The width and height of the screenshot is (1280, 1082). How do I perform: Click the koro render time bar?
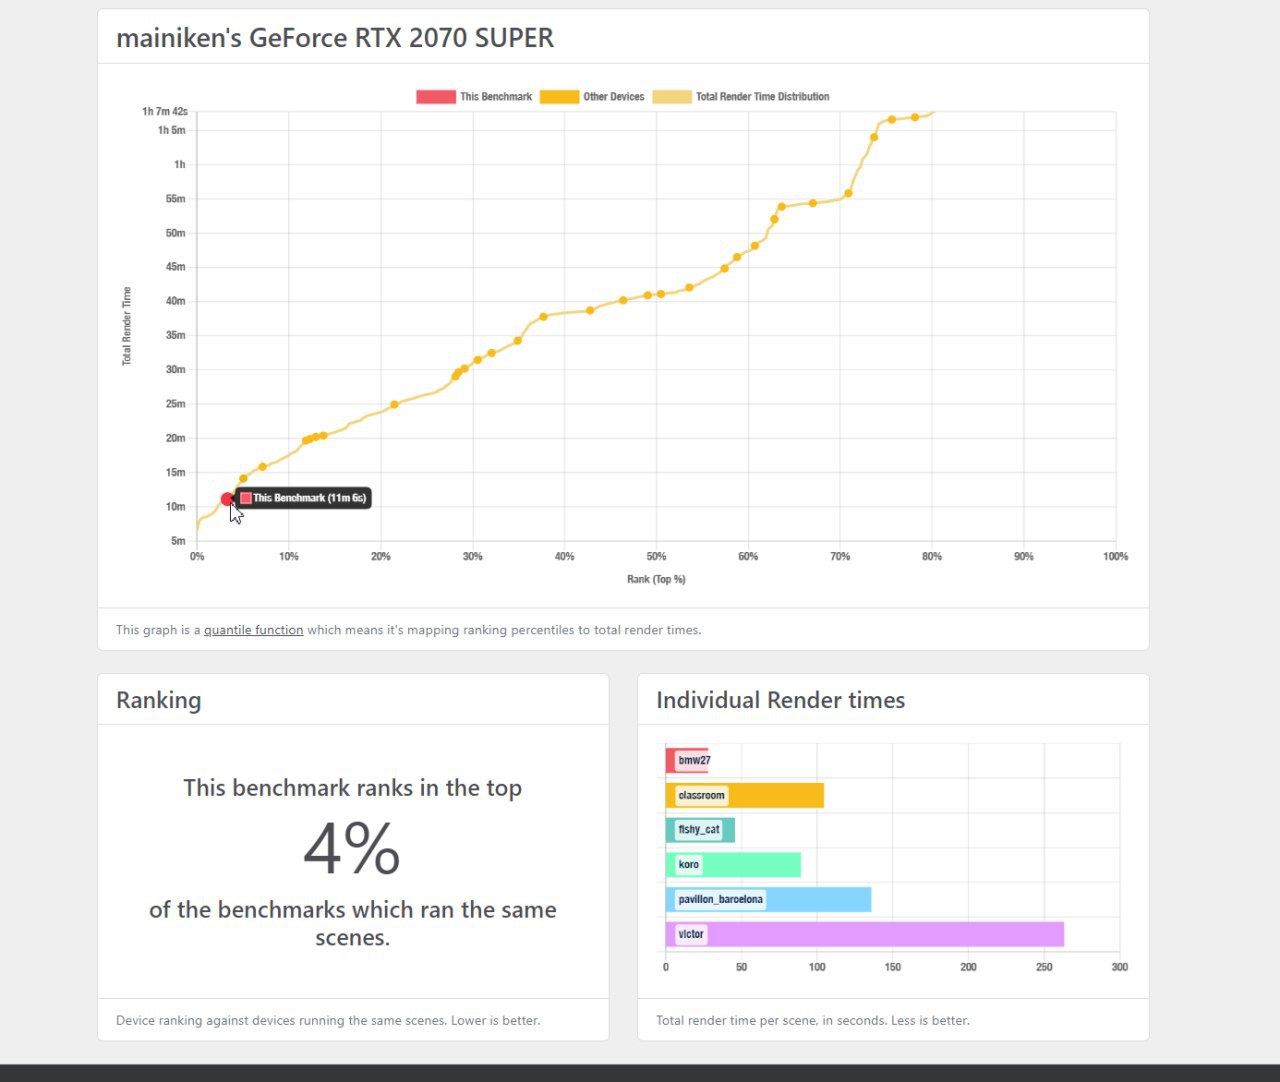point(733,865)
